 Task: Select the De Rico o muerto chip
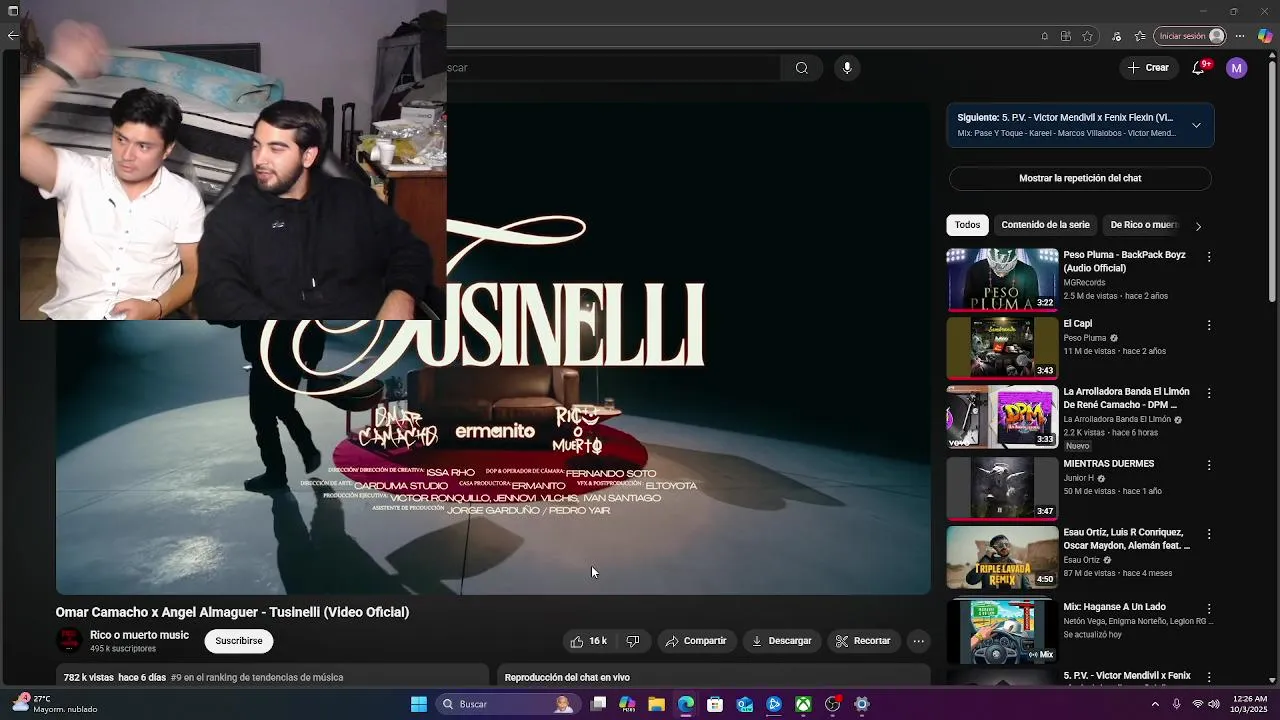coord(1144,225)
